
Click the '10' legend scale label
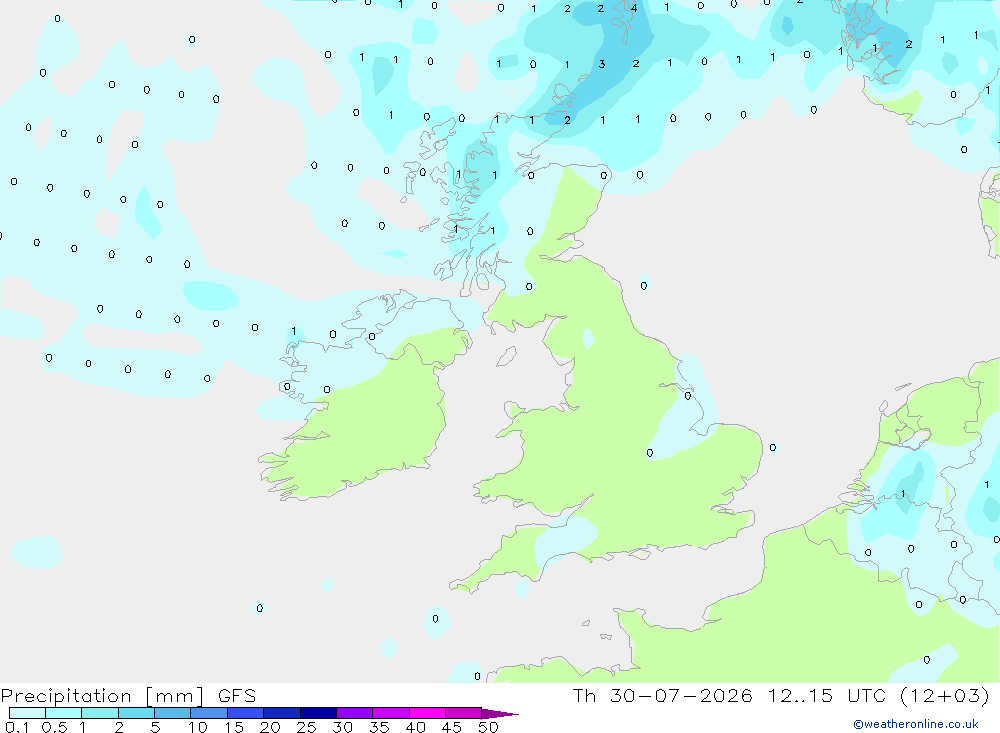(198, 727)
